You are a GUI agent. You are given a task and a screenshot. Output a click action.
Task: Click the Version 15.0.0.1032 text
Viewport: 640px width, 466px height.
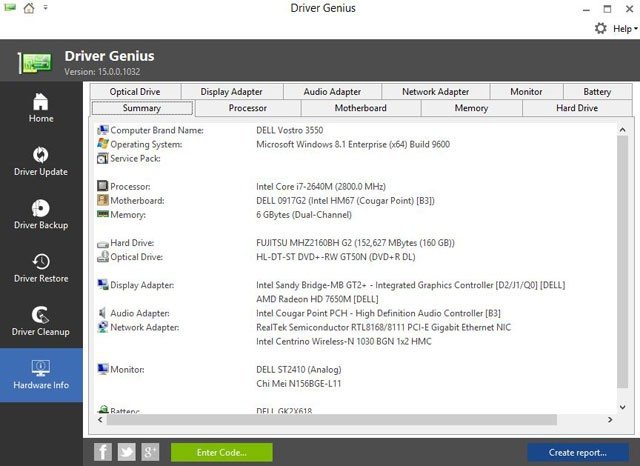(102, 72)
